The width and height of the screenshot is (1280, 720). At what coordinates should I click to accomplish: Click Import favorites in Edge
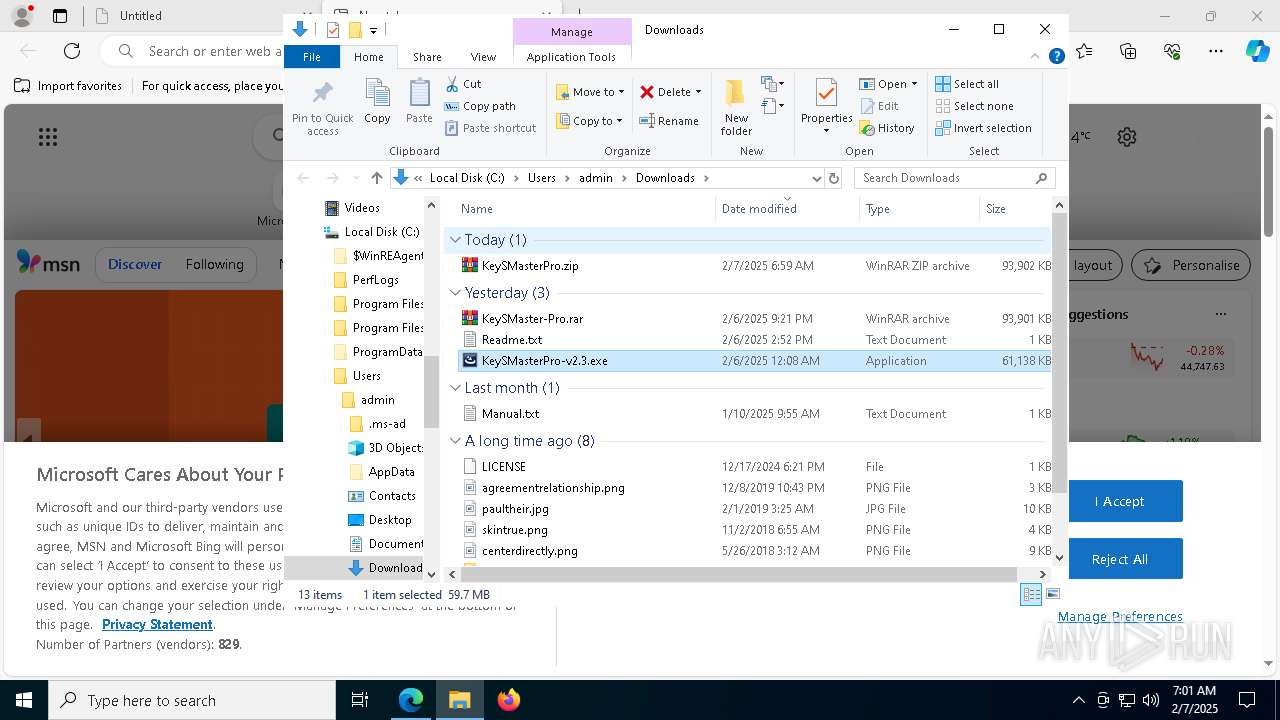coord(68,86)
